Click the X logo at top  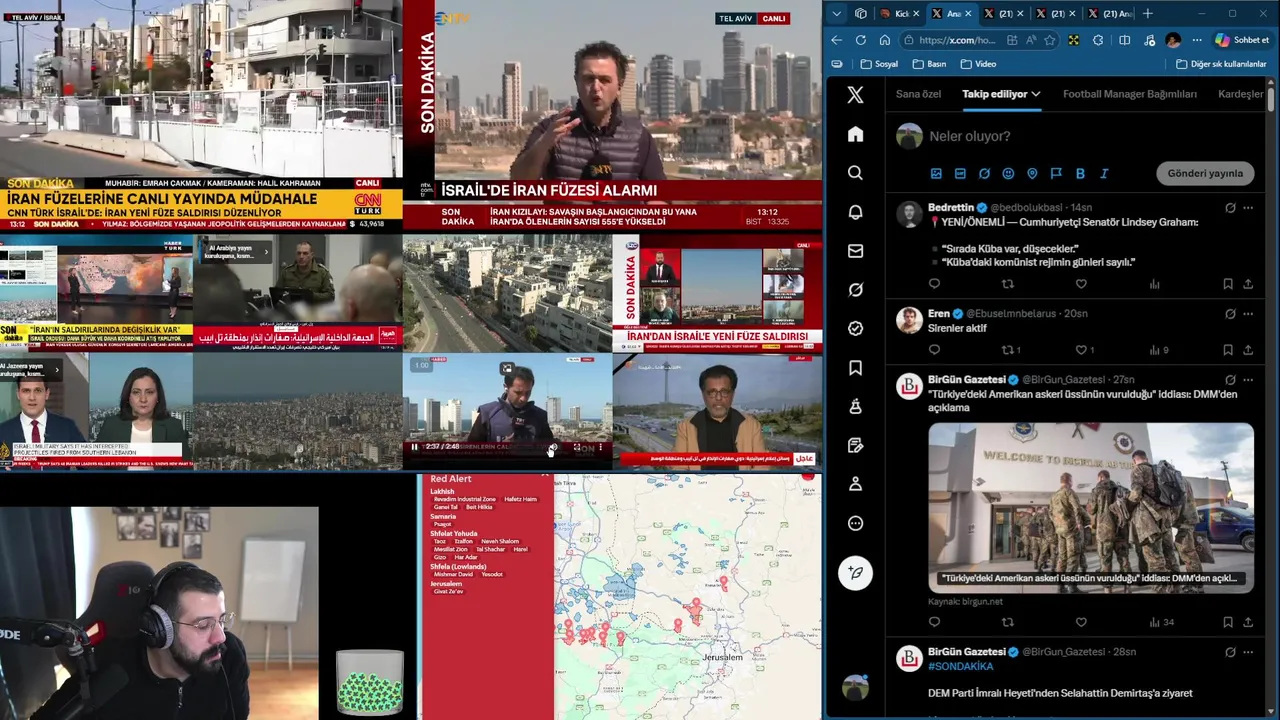[855, 95]
